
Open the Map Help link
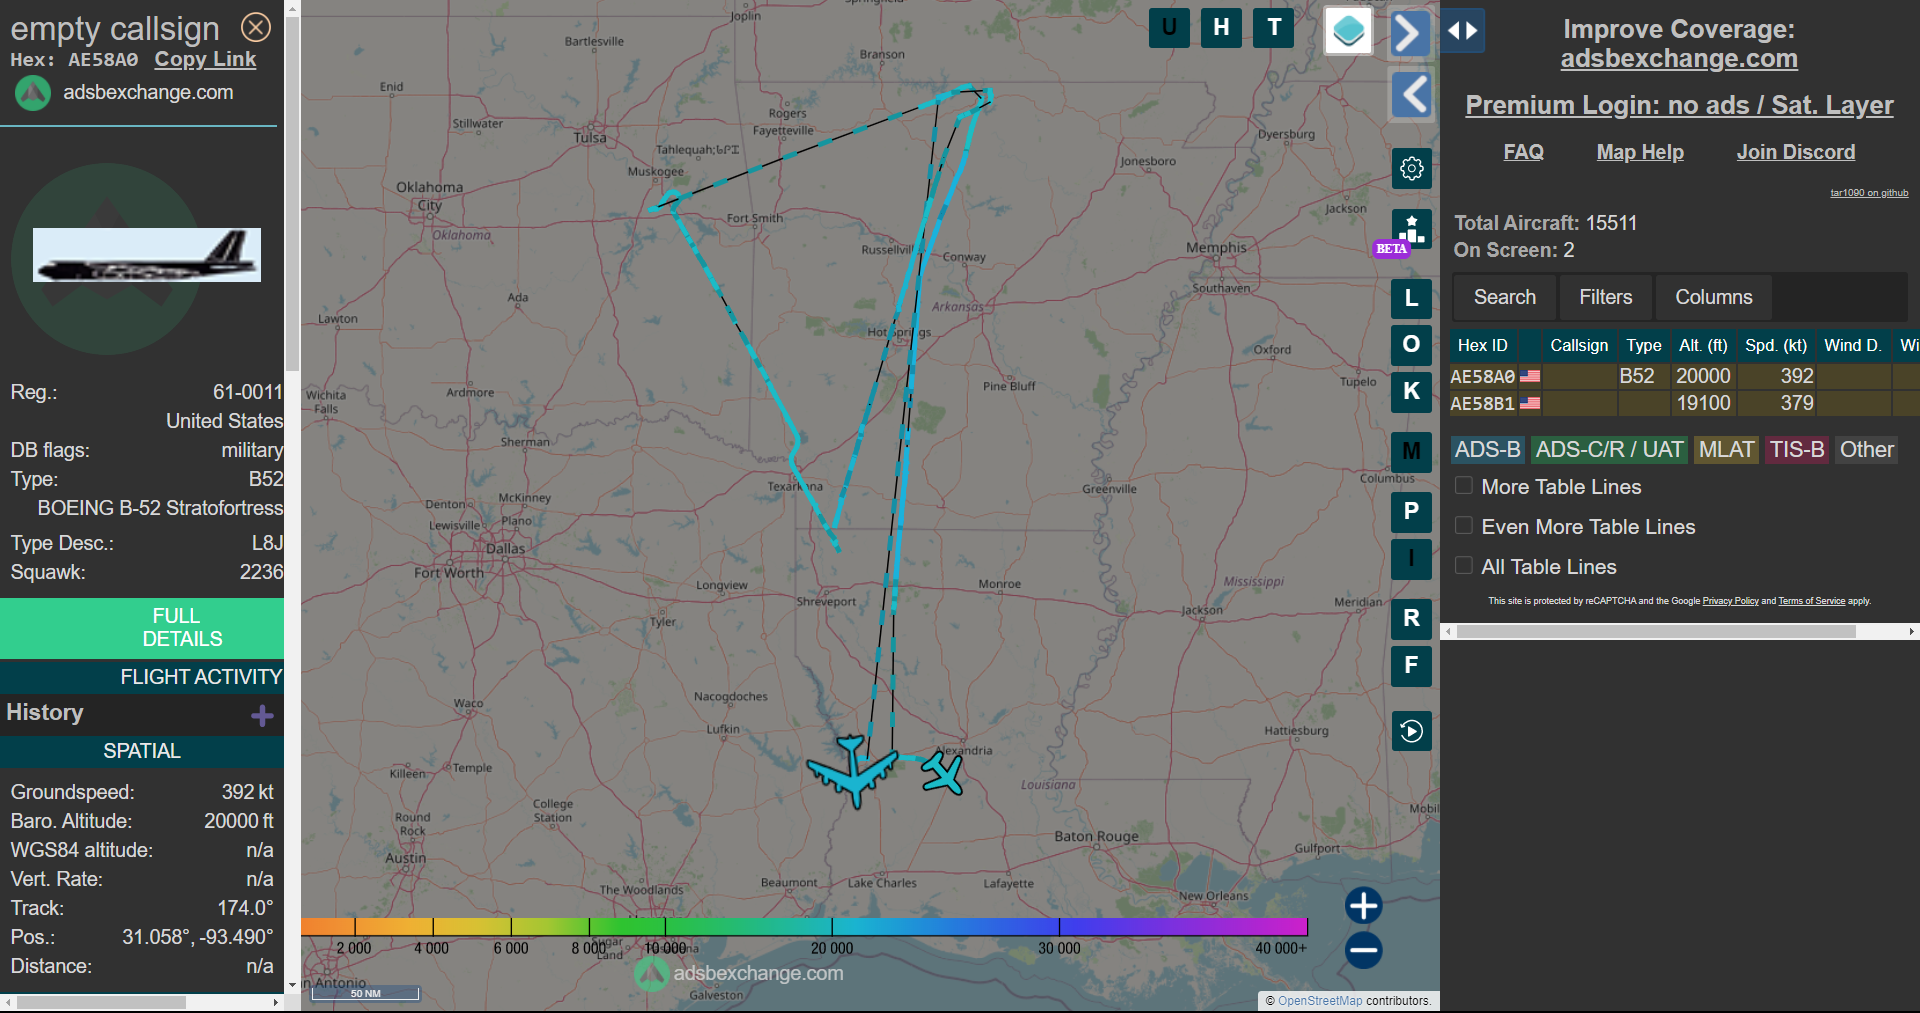[1640, 152]
